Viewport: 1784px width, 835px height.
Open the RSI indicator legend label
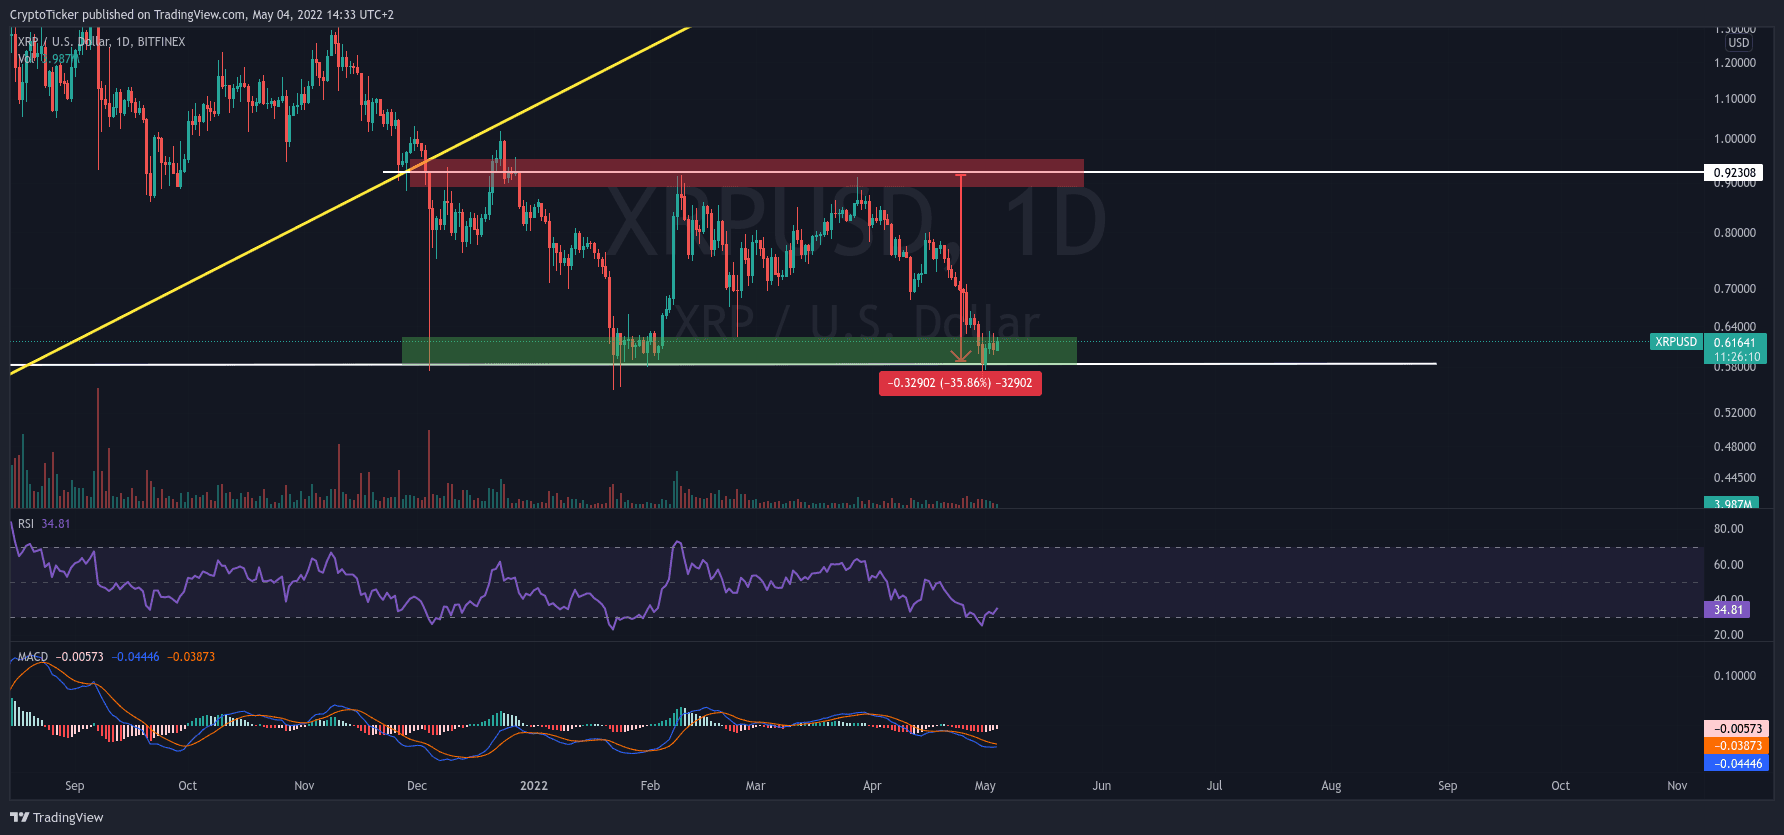(26, 524)
